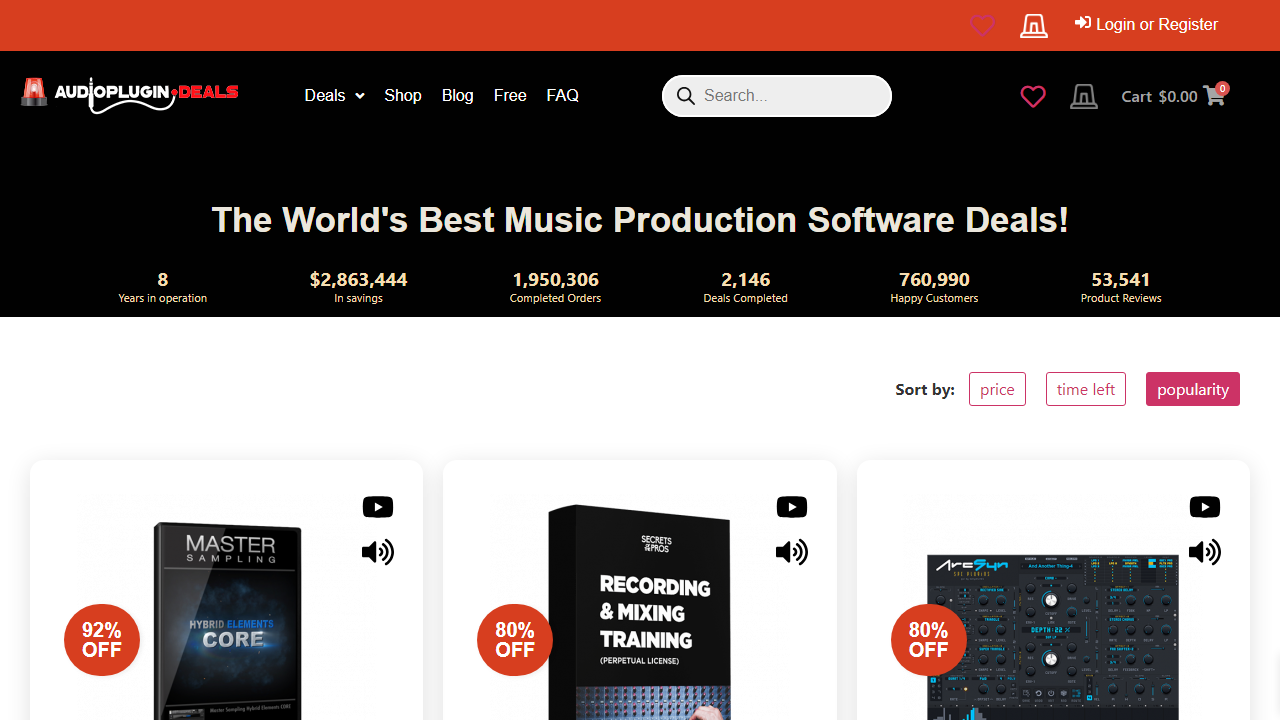Open the shopping cart icon in the header
The width and height of the screenshot is (1280, 720).
point(1214,95)
